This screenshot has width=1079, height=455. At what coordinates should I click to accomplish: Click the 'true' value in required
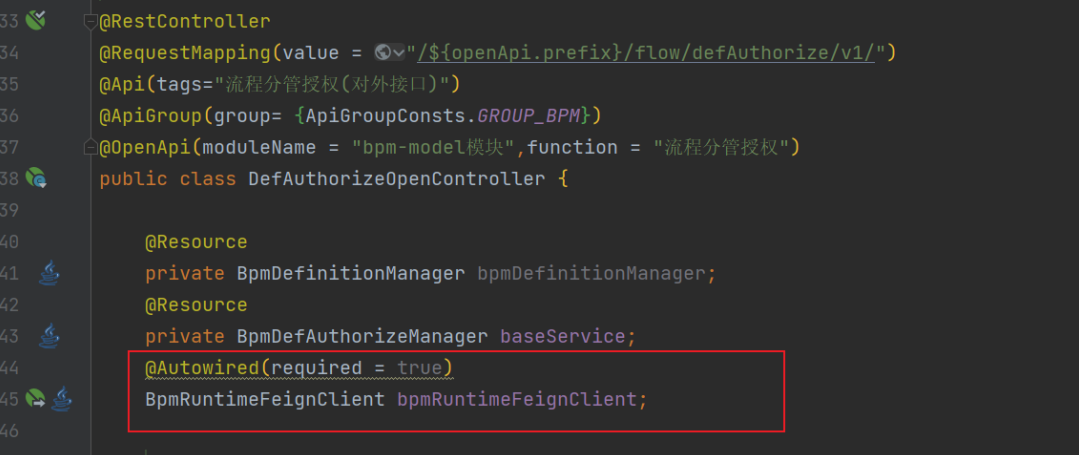point(419,368)
